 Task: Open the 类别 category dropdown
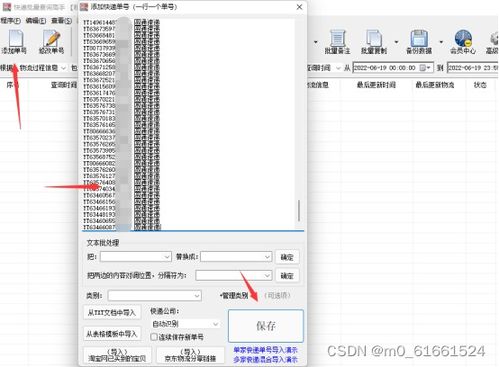[197, 295]
